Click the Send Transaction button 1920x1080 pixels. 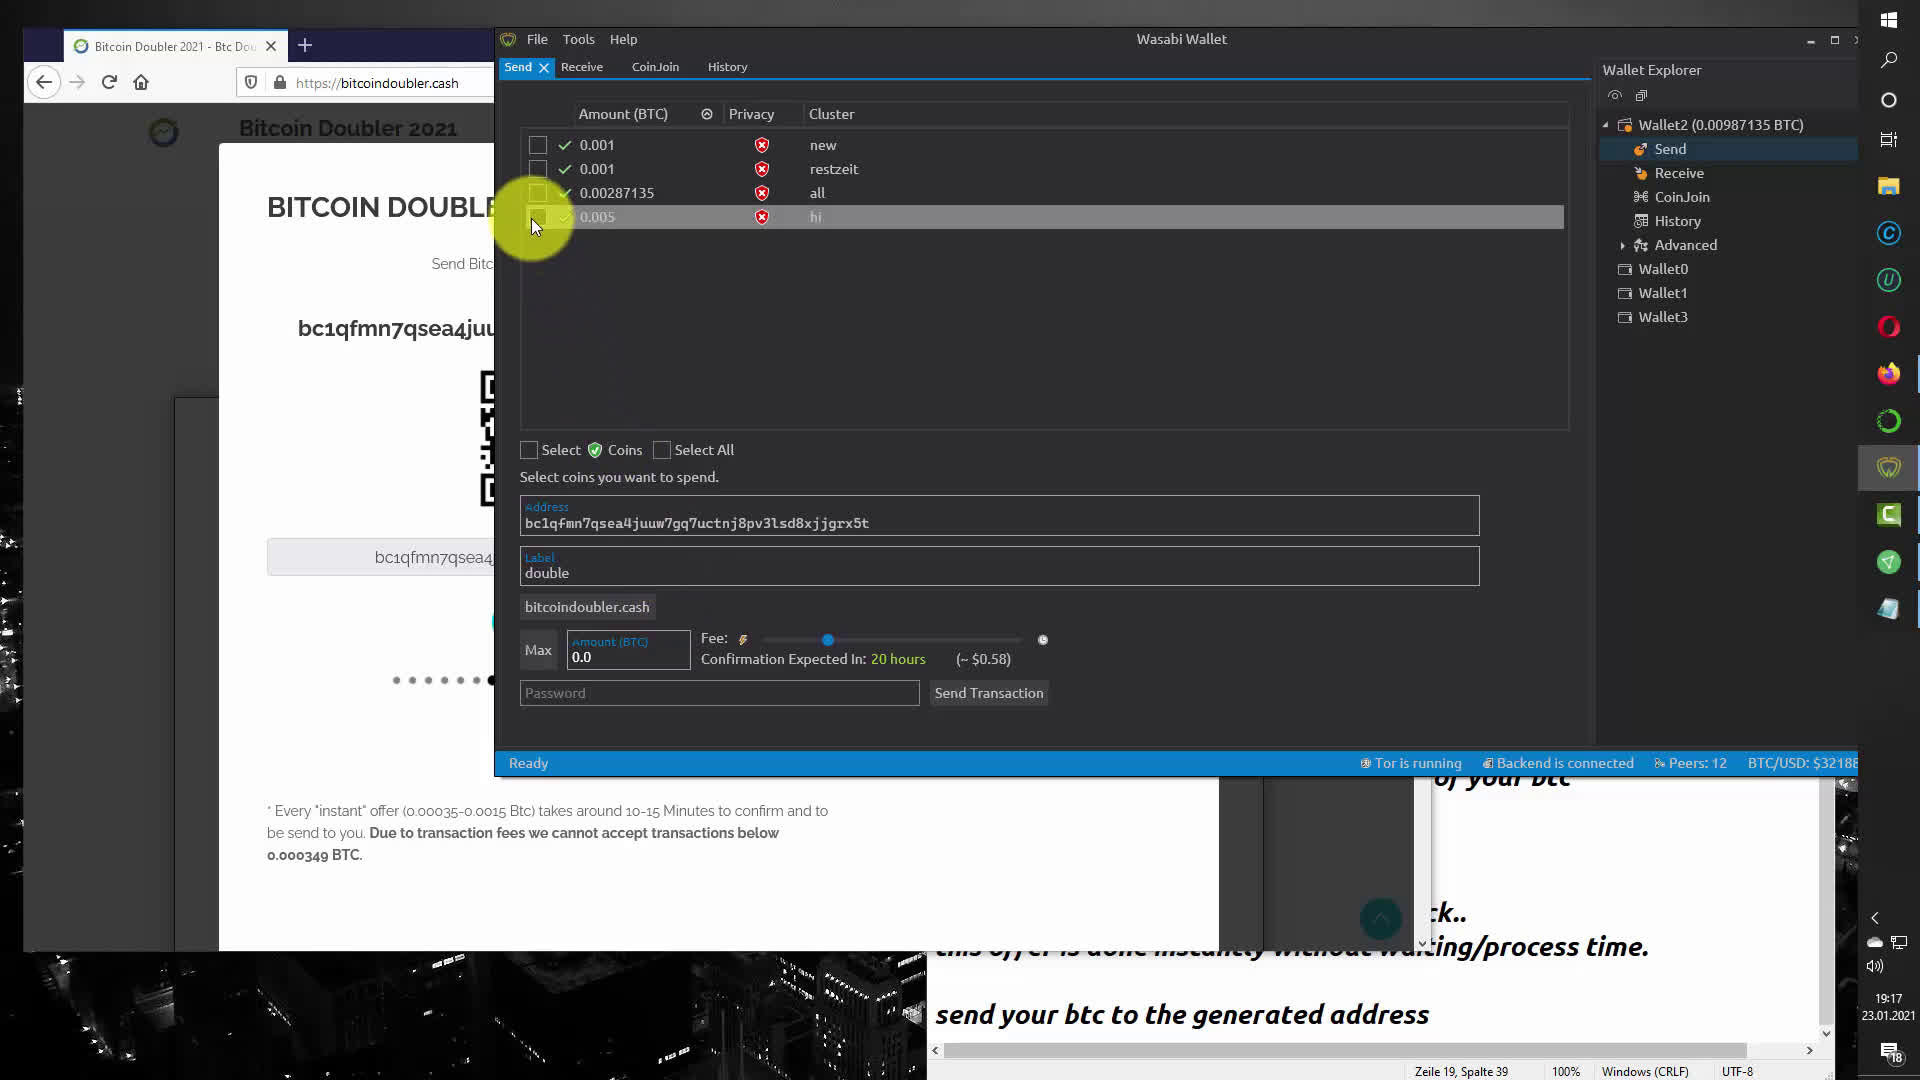pyautogui.click(x=988, y=693)
